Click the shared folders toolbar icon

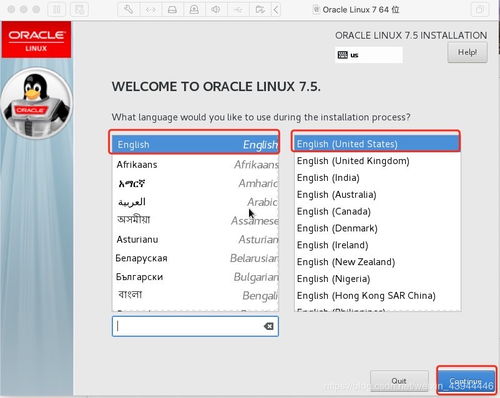click(x=260, y=9)
